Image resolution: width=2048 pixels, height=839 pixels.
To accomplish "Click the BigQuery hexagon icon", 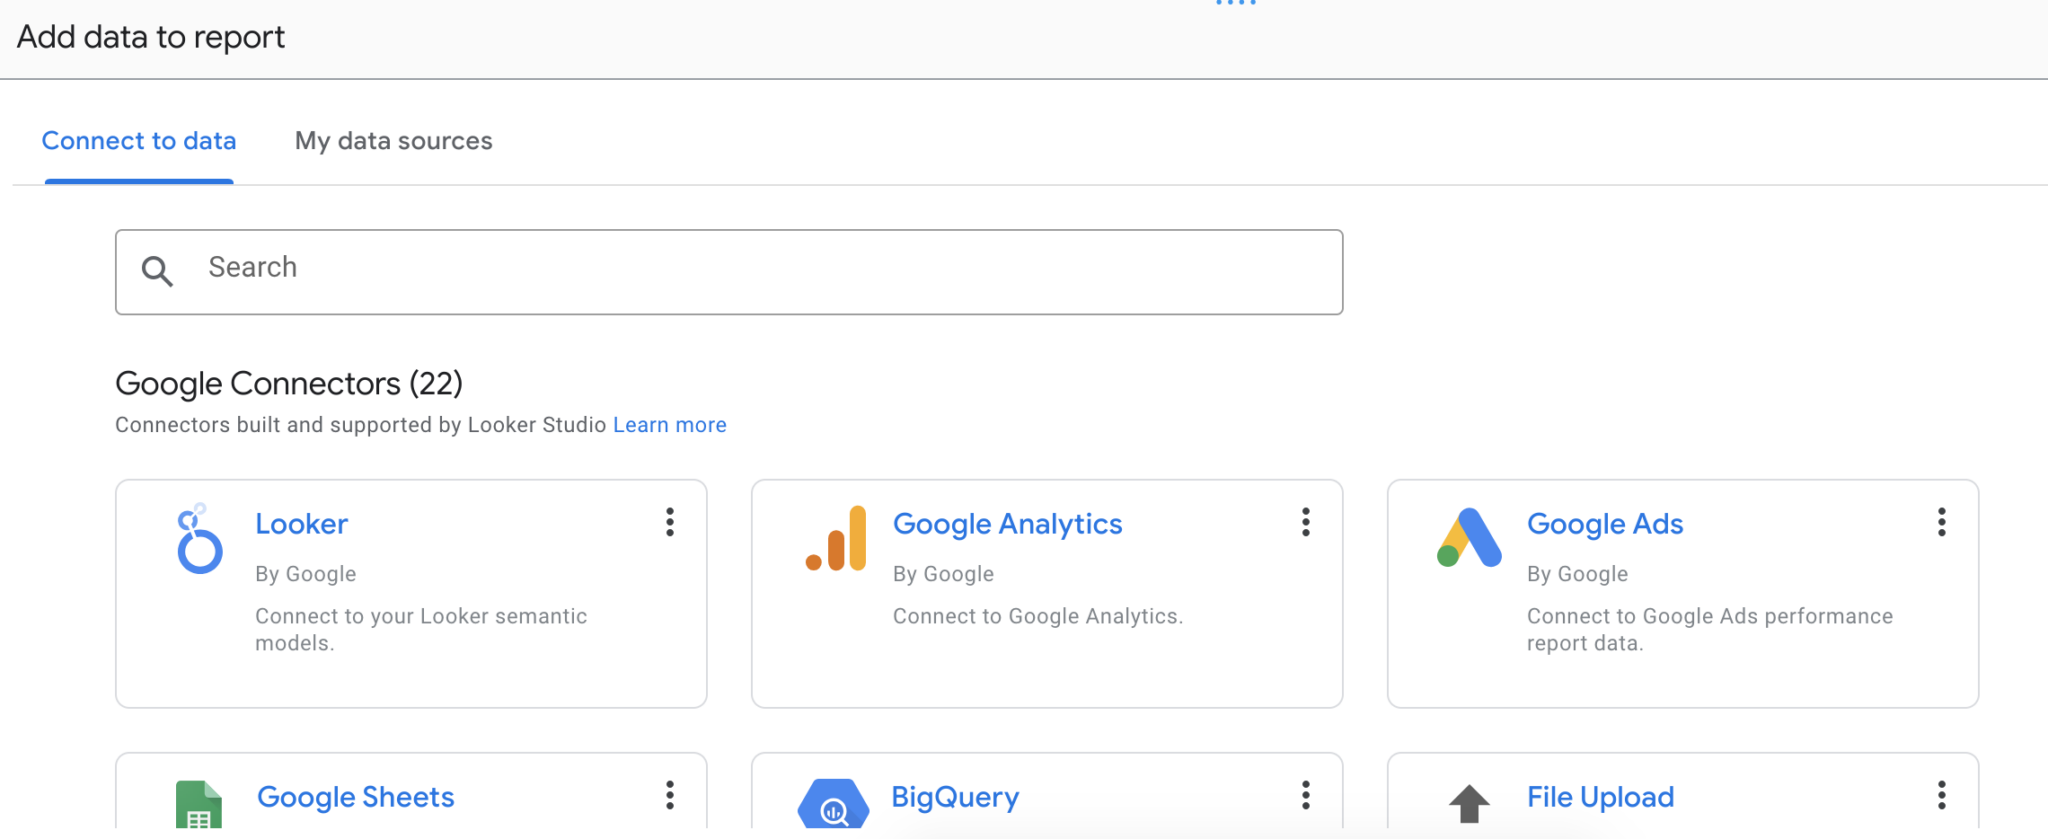I will tap(833, 807).
